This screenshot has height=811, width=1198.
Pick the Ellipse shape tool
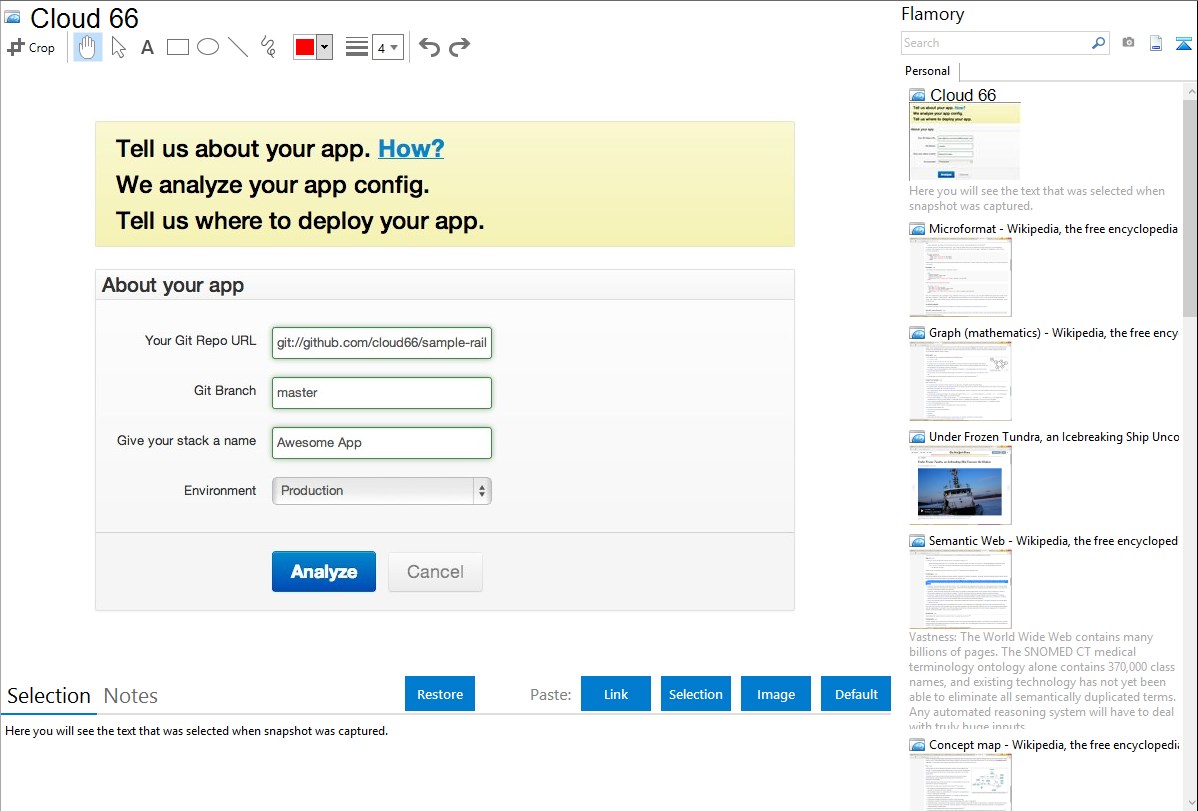point(208,47)
